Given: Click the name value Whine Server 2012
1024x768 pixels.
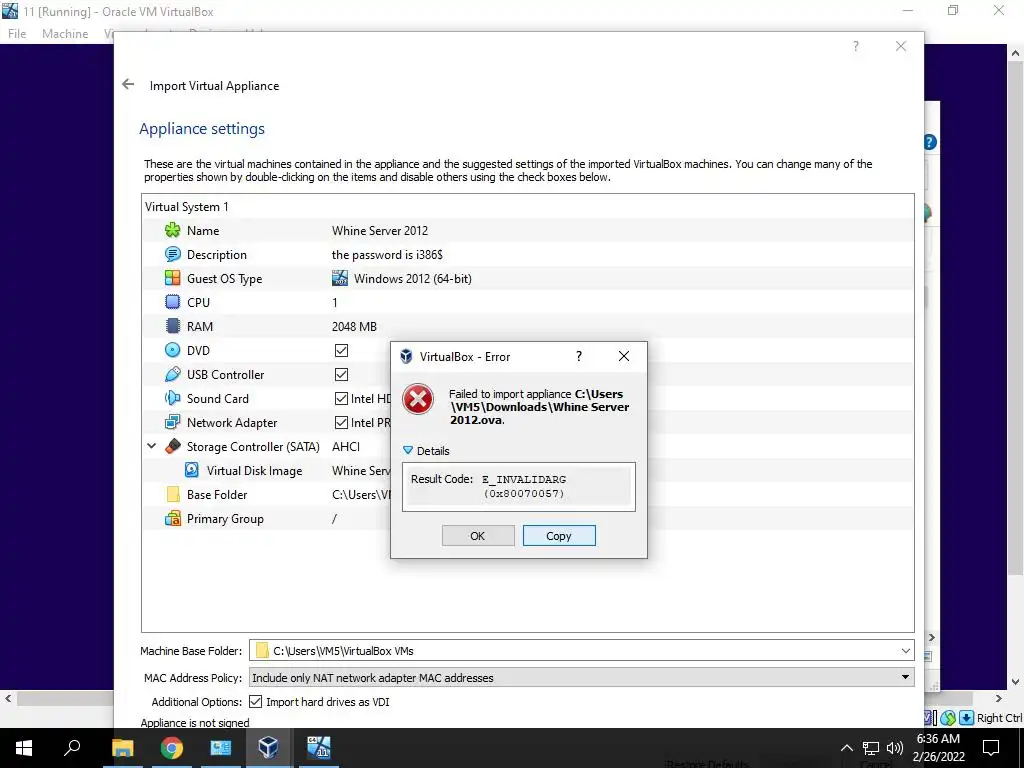Looking at the screenshot, I should point(380,231).
